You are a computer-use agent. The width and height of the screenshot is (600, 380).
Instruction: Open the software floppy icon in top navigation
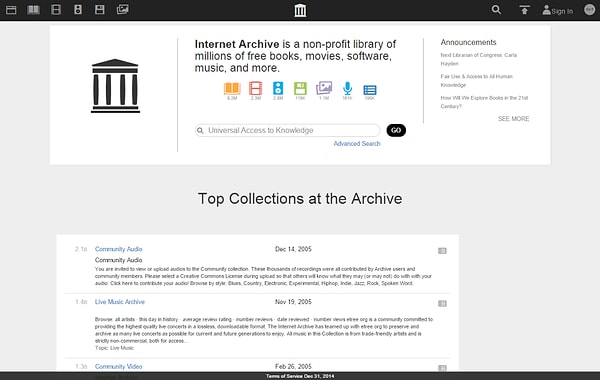[x=99, y=10]
